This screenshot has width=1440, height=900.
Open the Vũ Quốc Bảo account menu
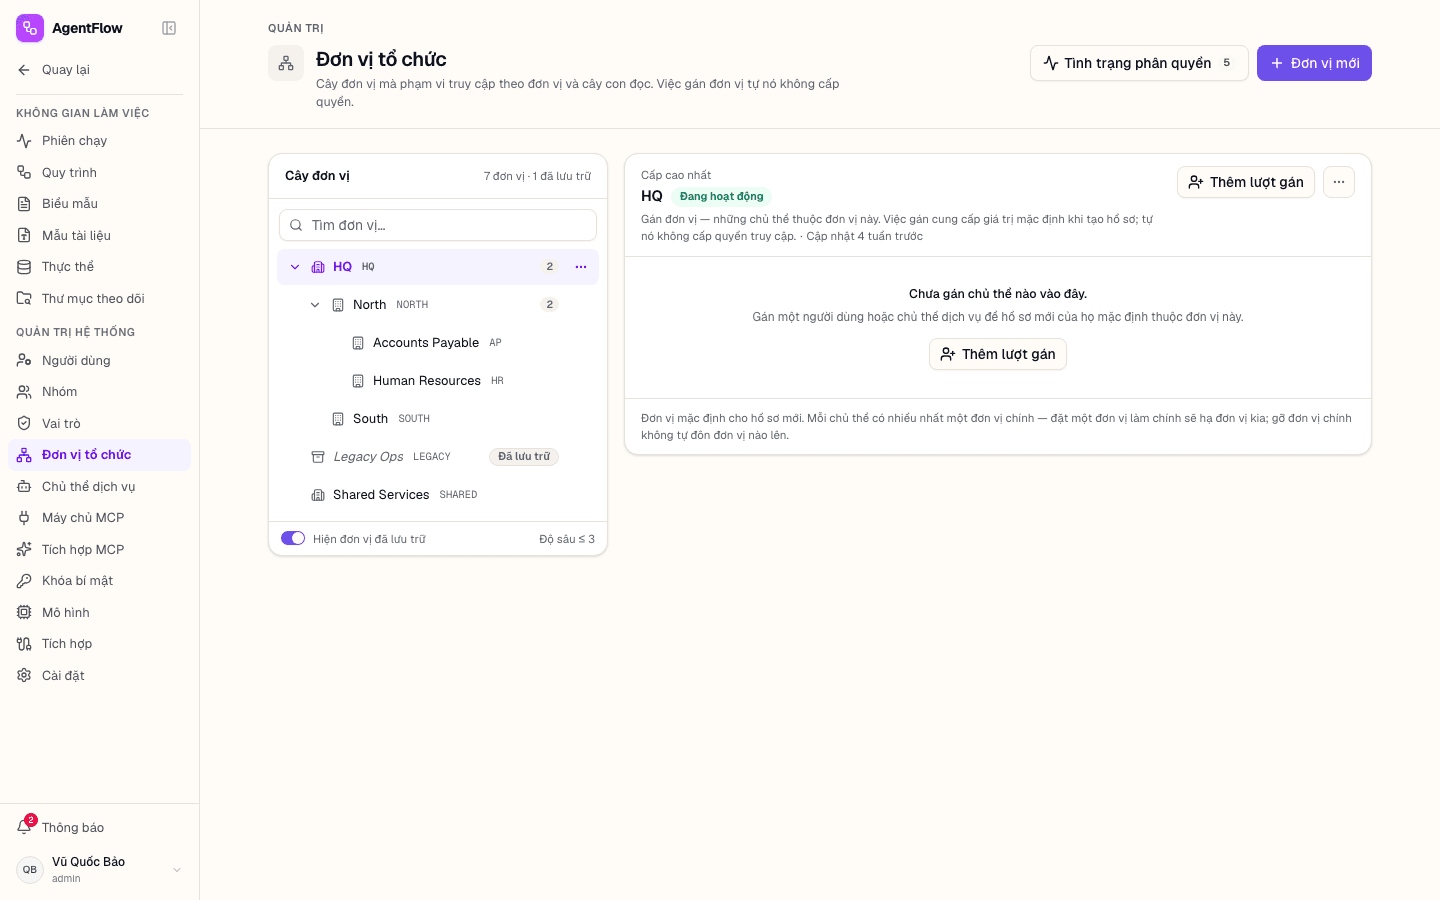point(99,870)
